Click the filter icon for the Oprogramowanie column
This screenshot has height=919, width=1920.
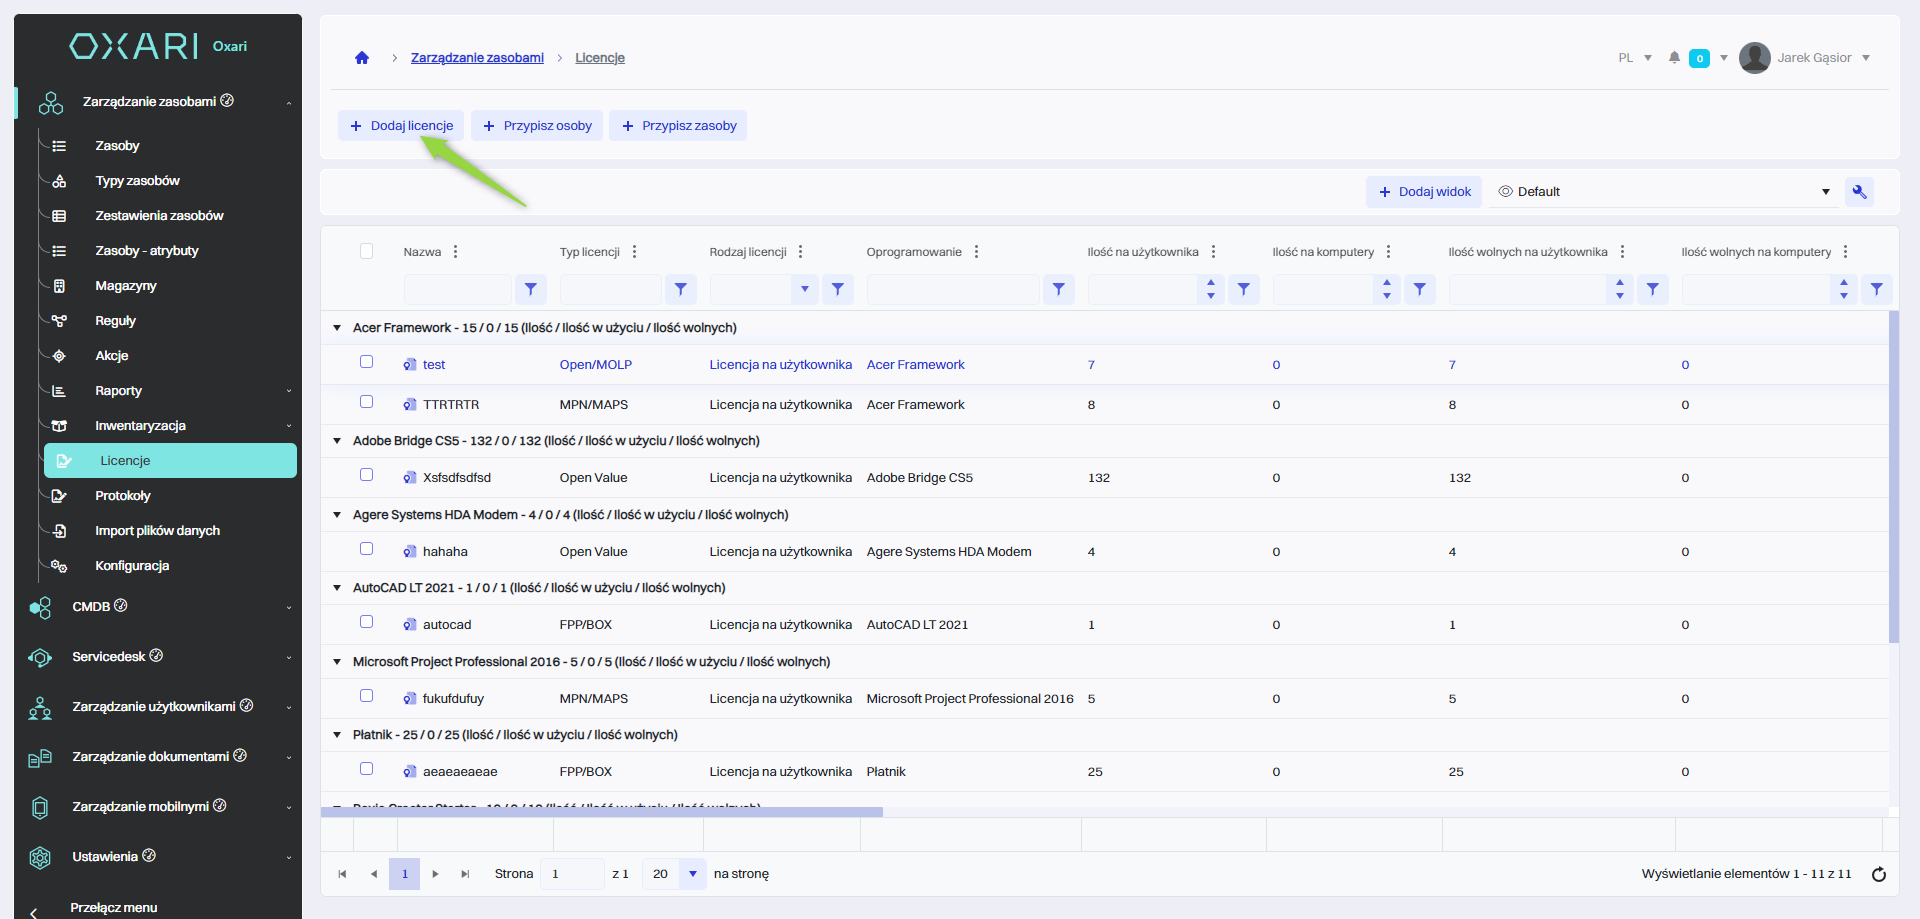click(1058, 290)
